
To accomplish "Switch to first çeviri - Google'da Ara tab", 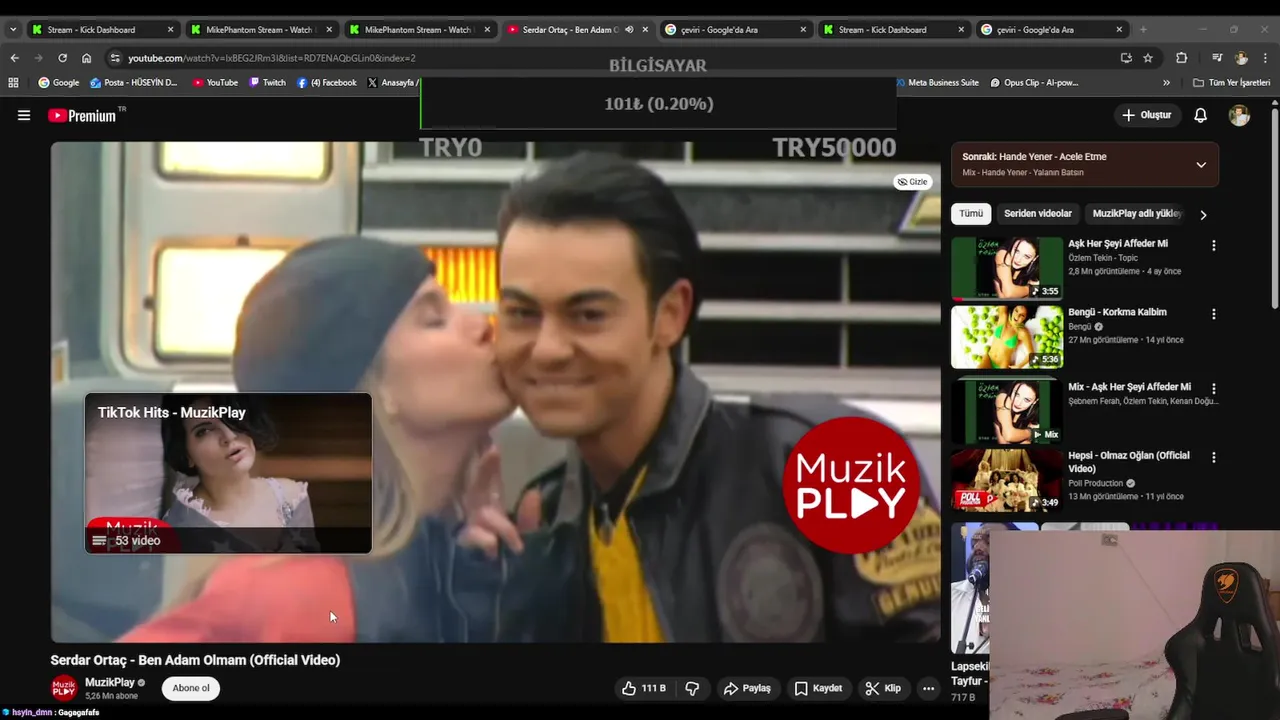I will click(735, 29).
